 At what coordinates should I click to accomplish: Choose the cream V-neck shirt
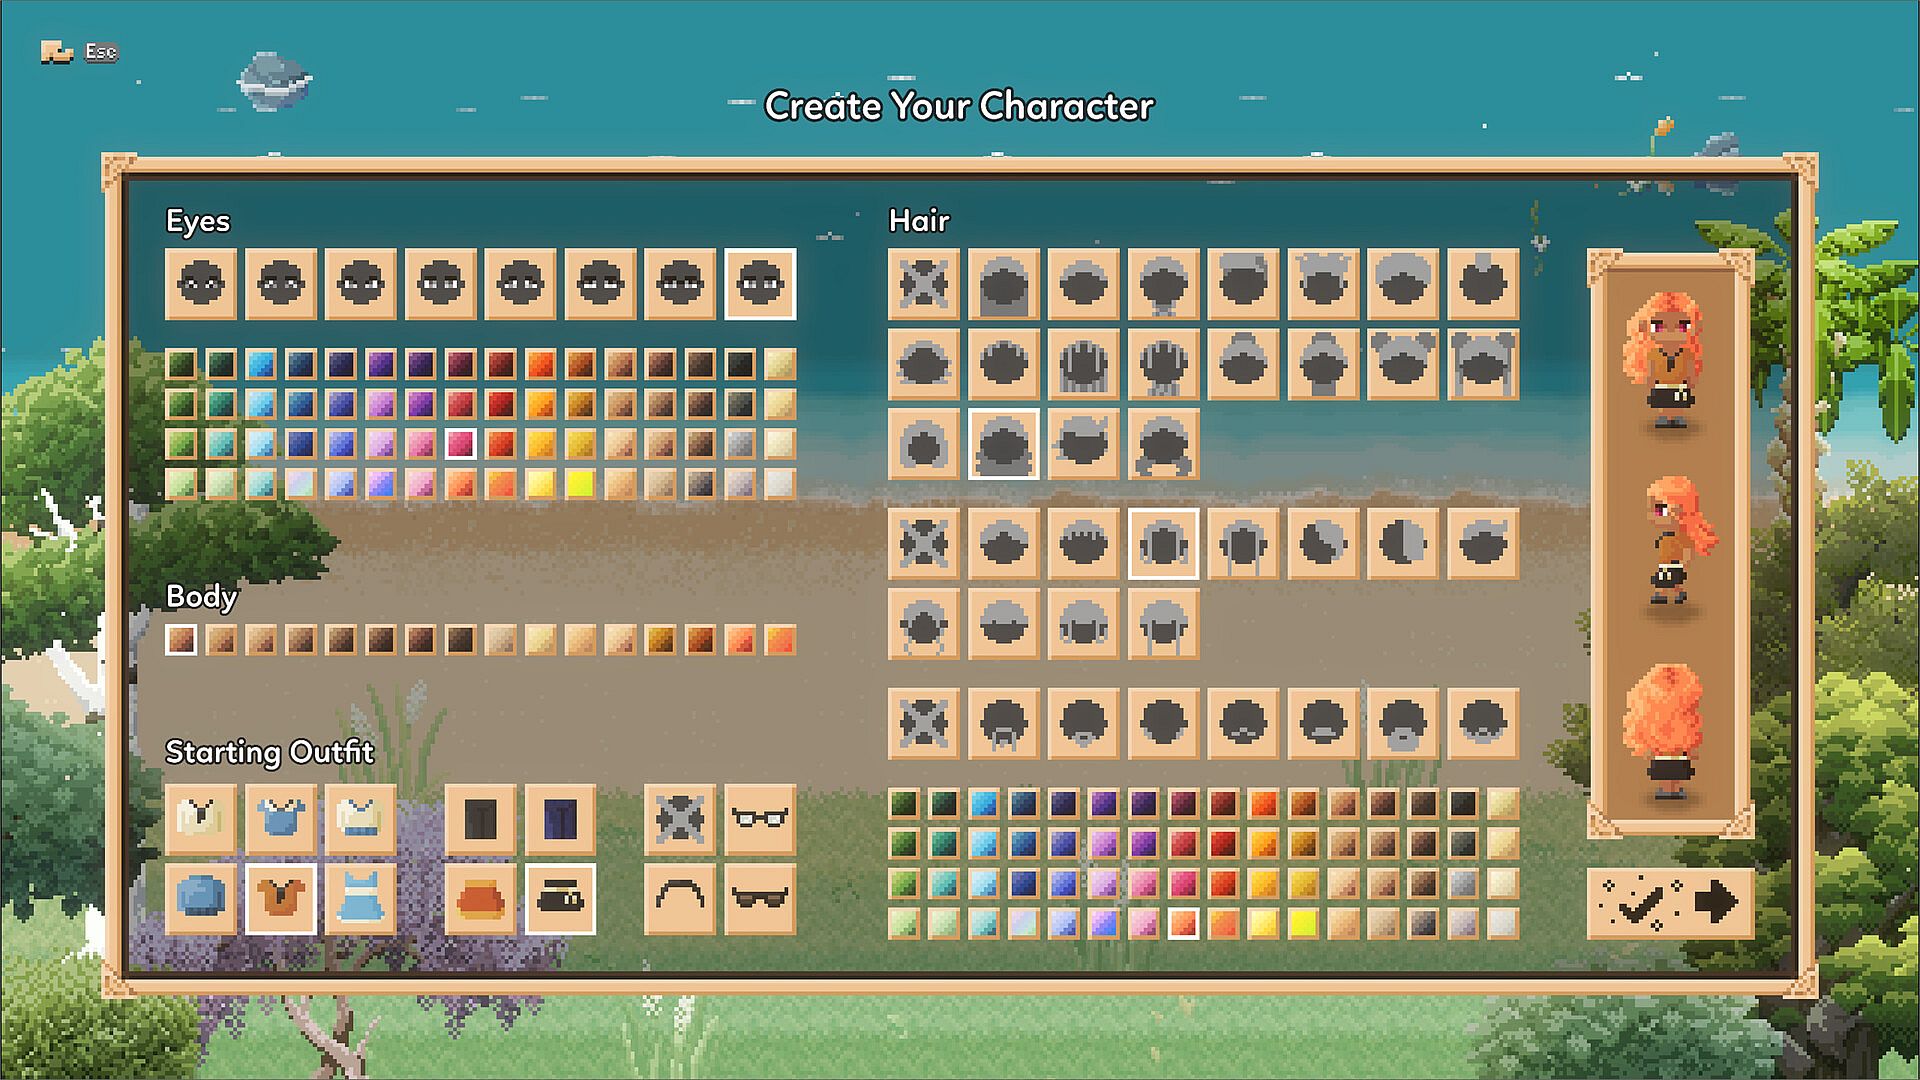200,819
